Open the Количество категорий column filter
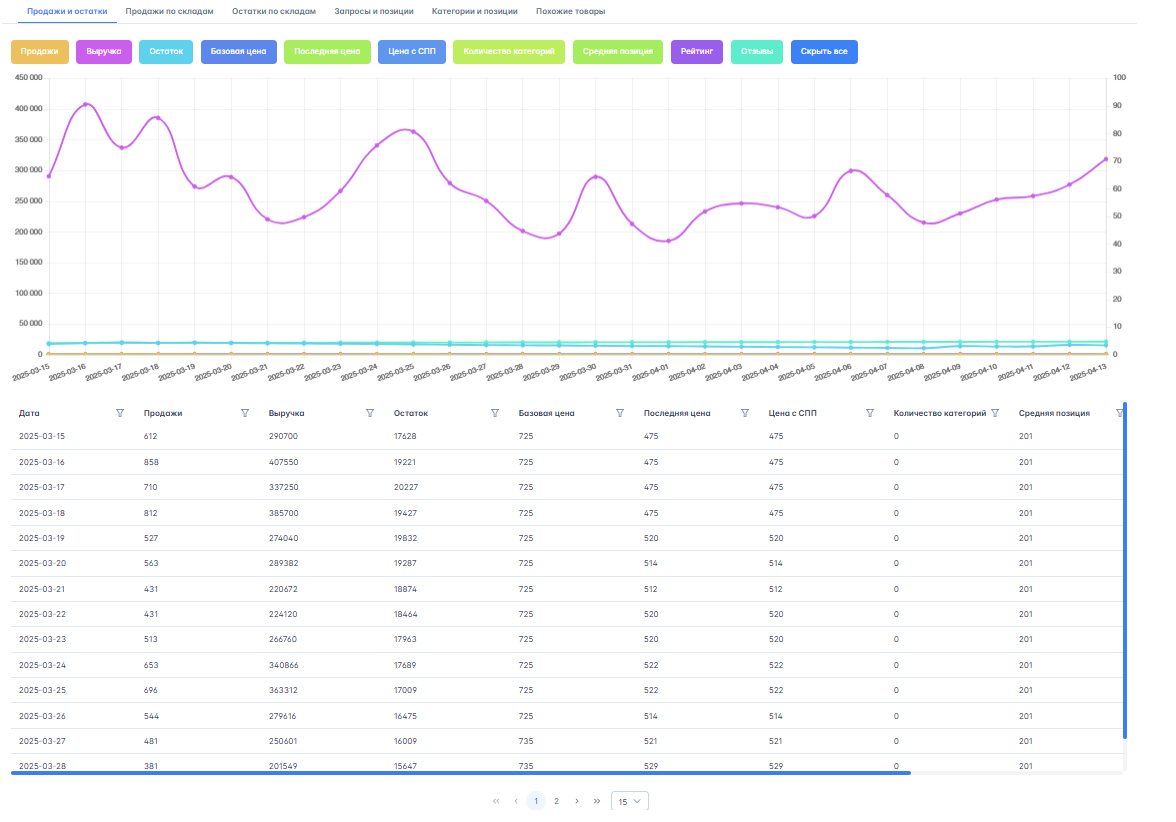The image size is (1176, 822). tap(995, 413)
